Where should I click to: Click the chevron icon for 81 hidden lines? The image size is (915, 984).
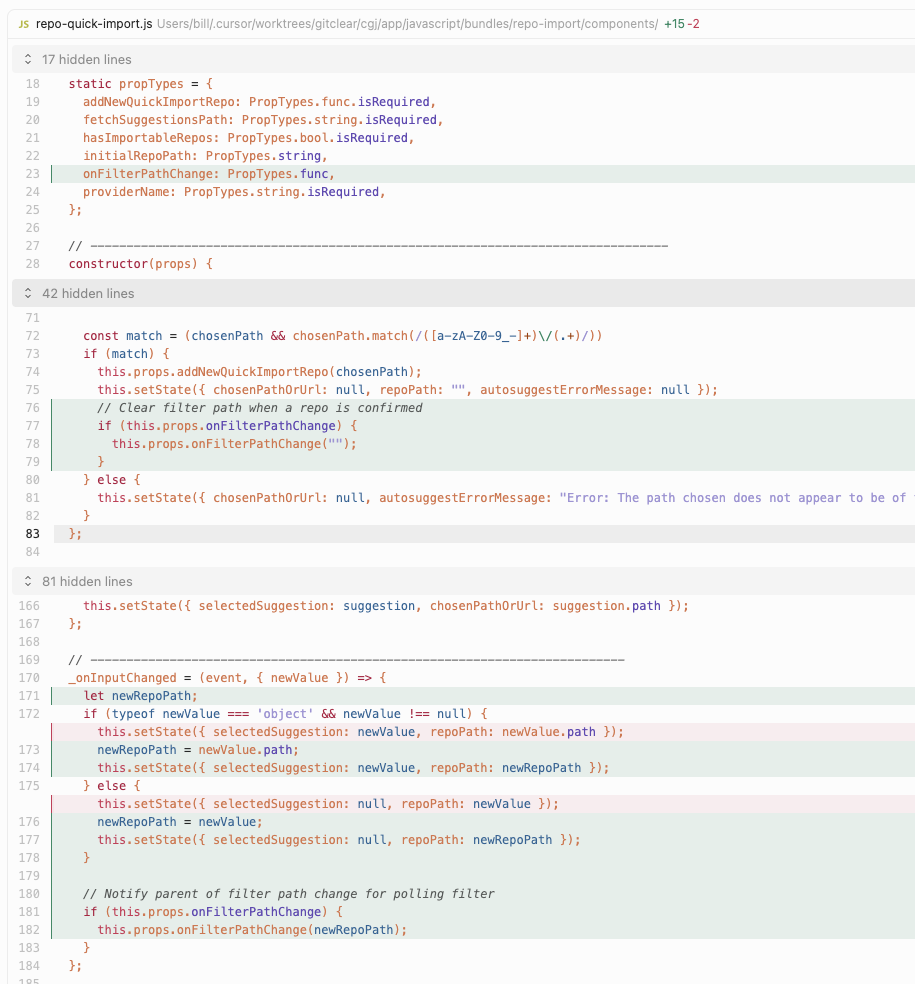tap(27, 582)
